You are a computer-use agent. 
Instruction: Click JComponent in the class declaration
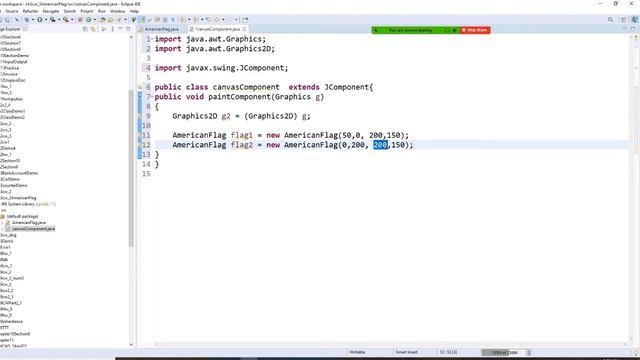347,87
